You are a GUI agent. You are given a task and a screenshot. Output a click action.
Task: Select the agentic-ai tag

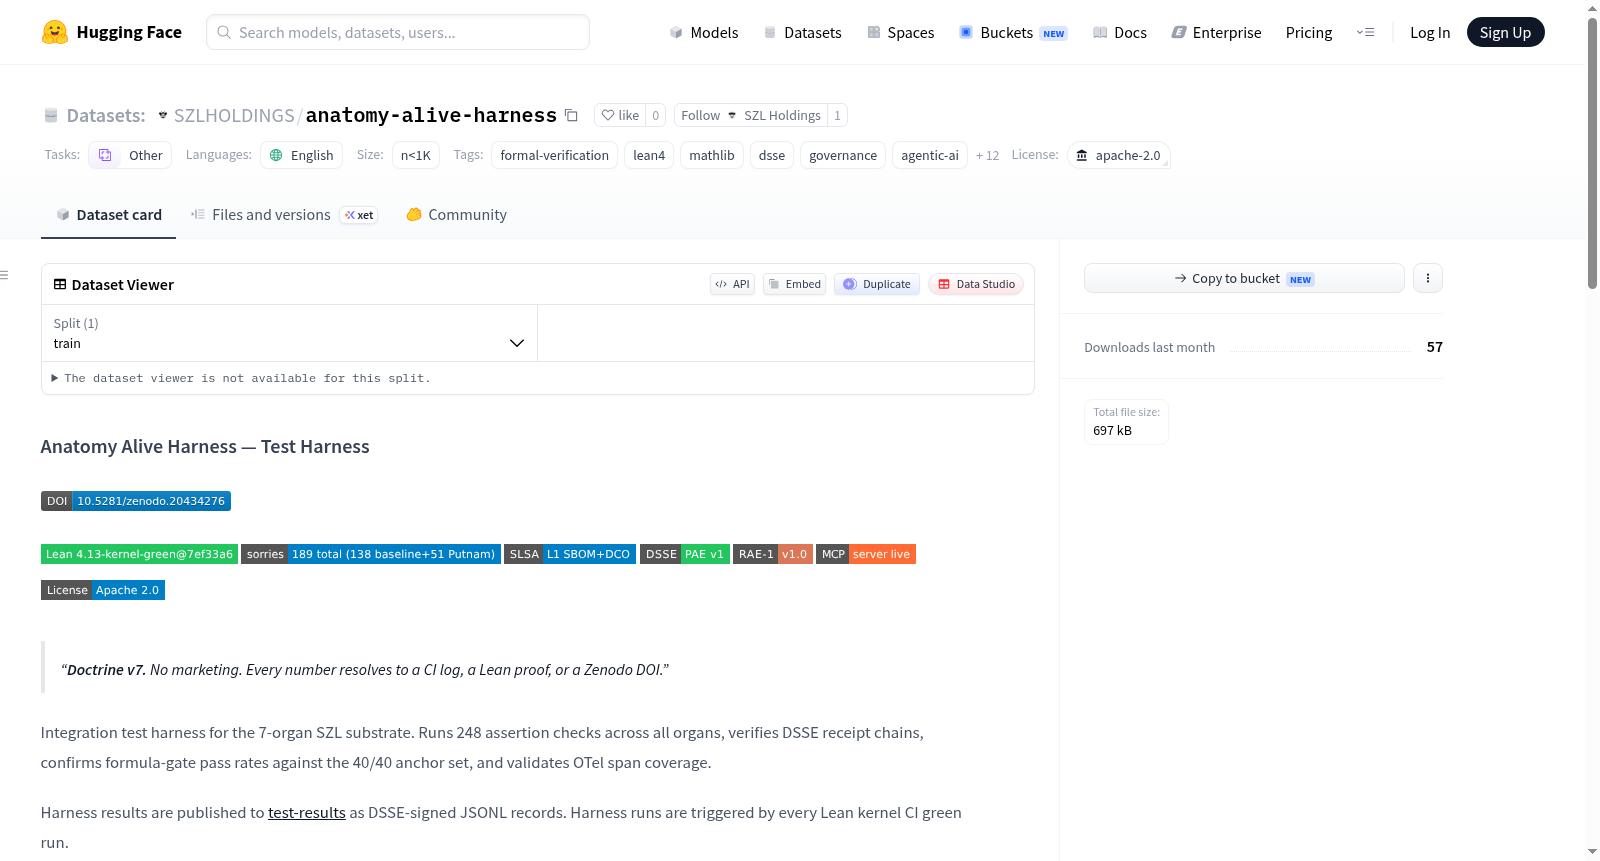[x=930, y=155]
